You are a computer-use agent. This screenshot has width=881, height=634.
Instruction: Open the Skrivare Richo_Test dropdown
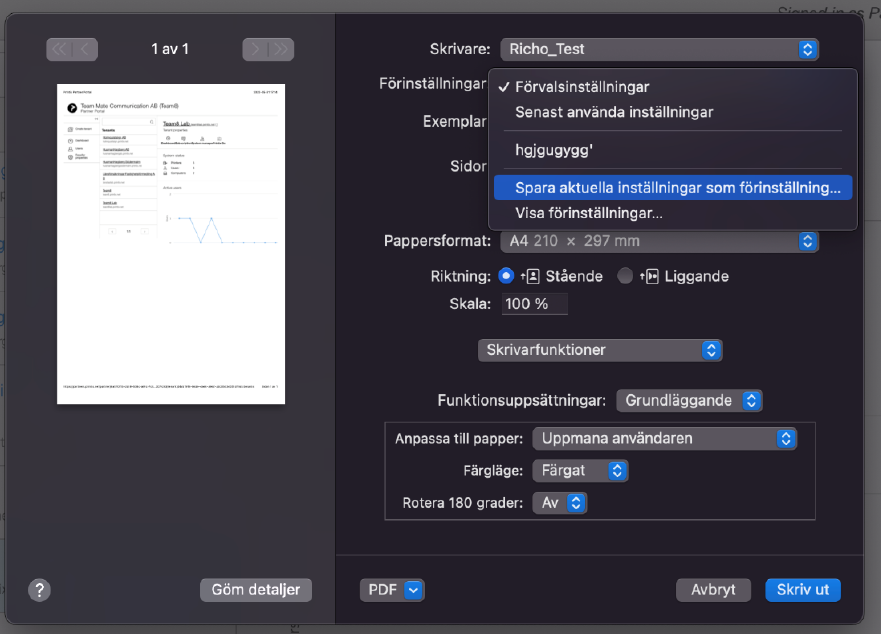(660, 48)
